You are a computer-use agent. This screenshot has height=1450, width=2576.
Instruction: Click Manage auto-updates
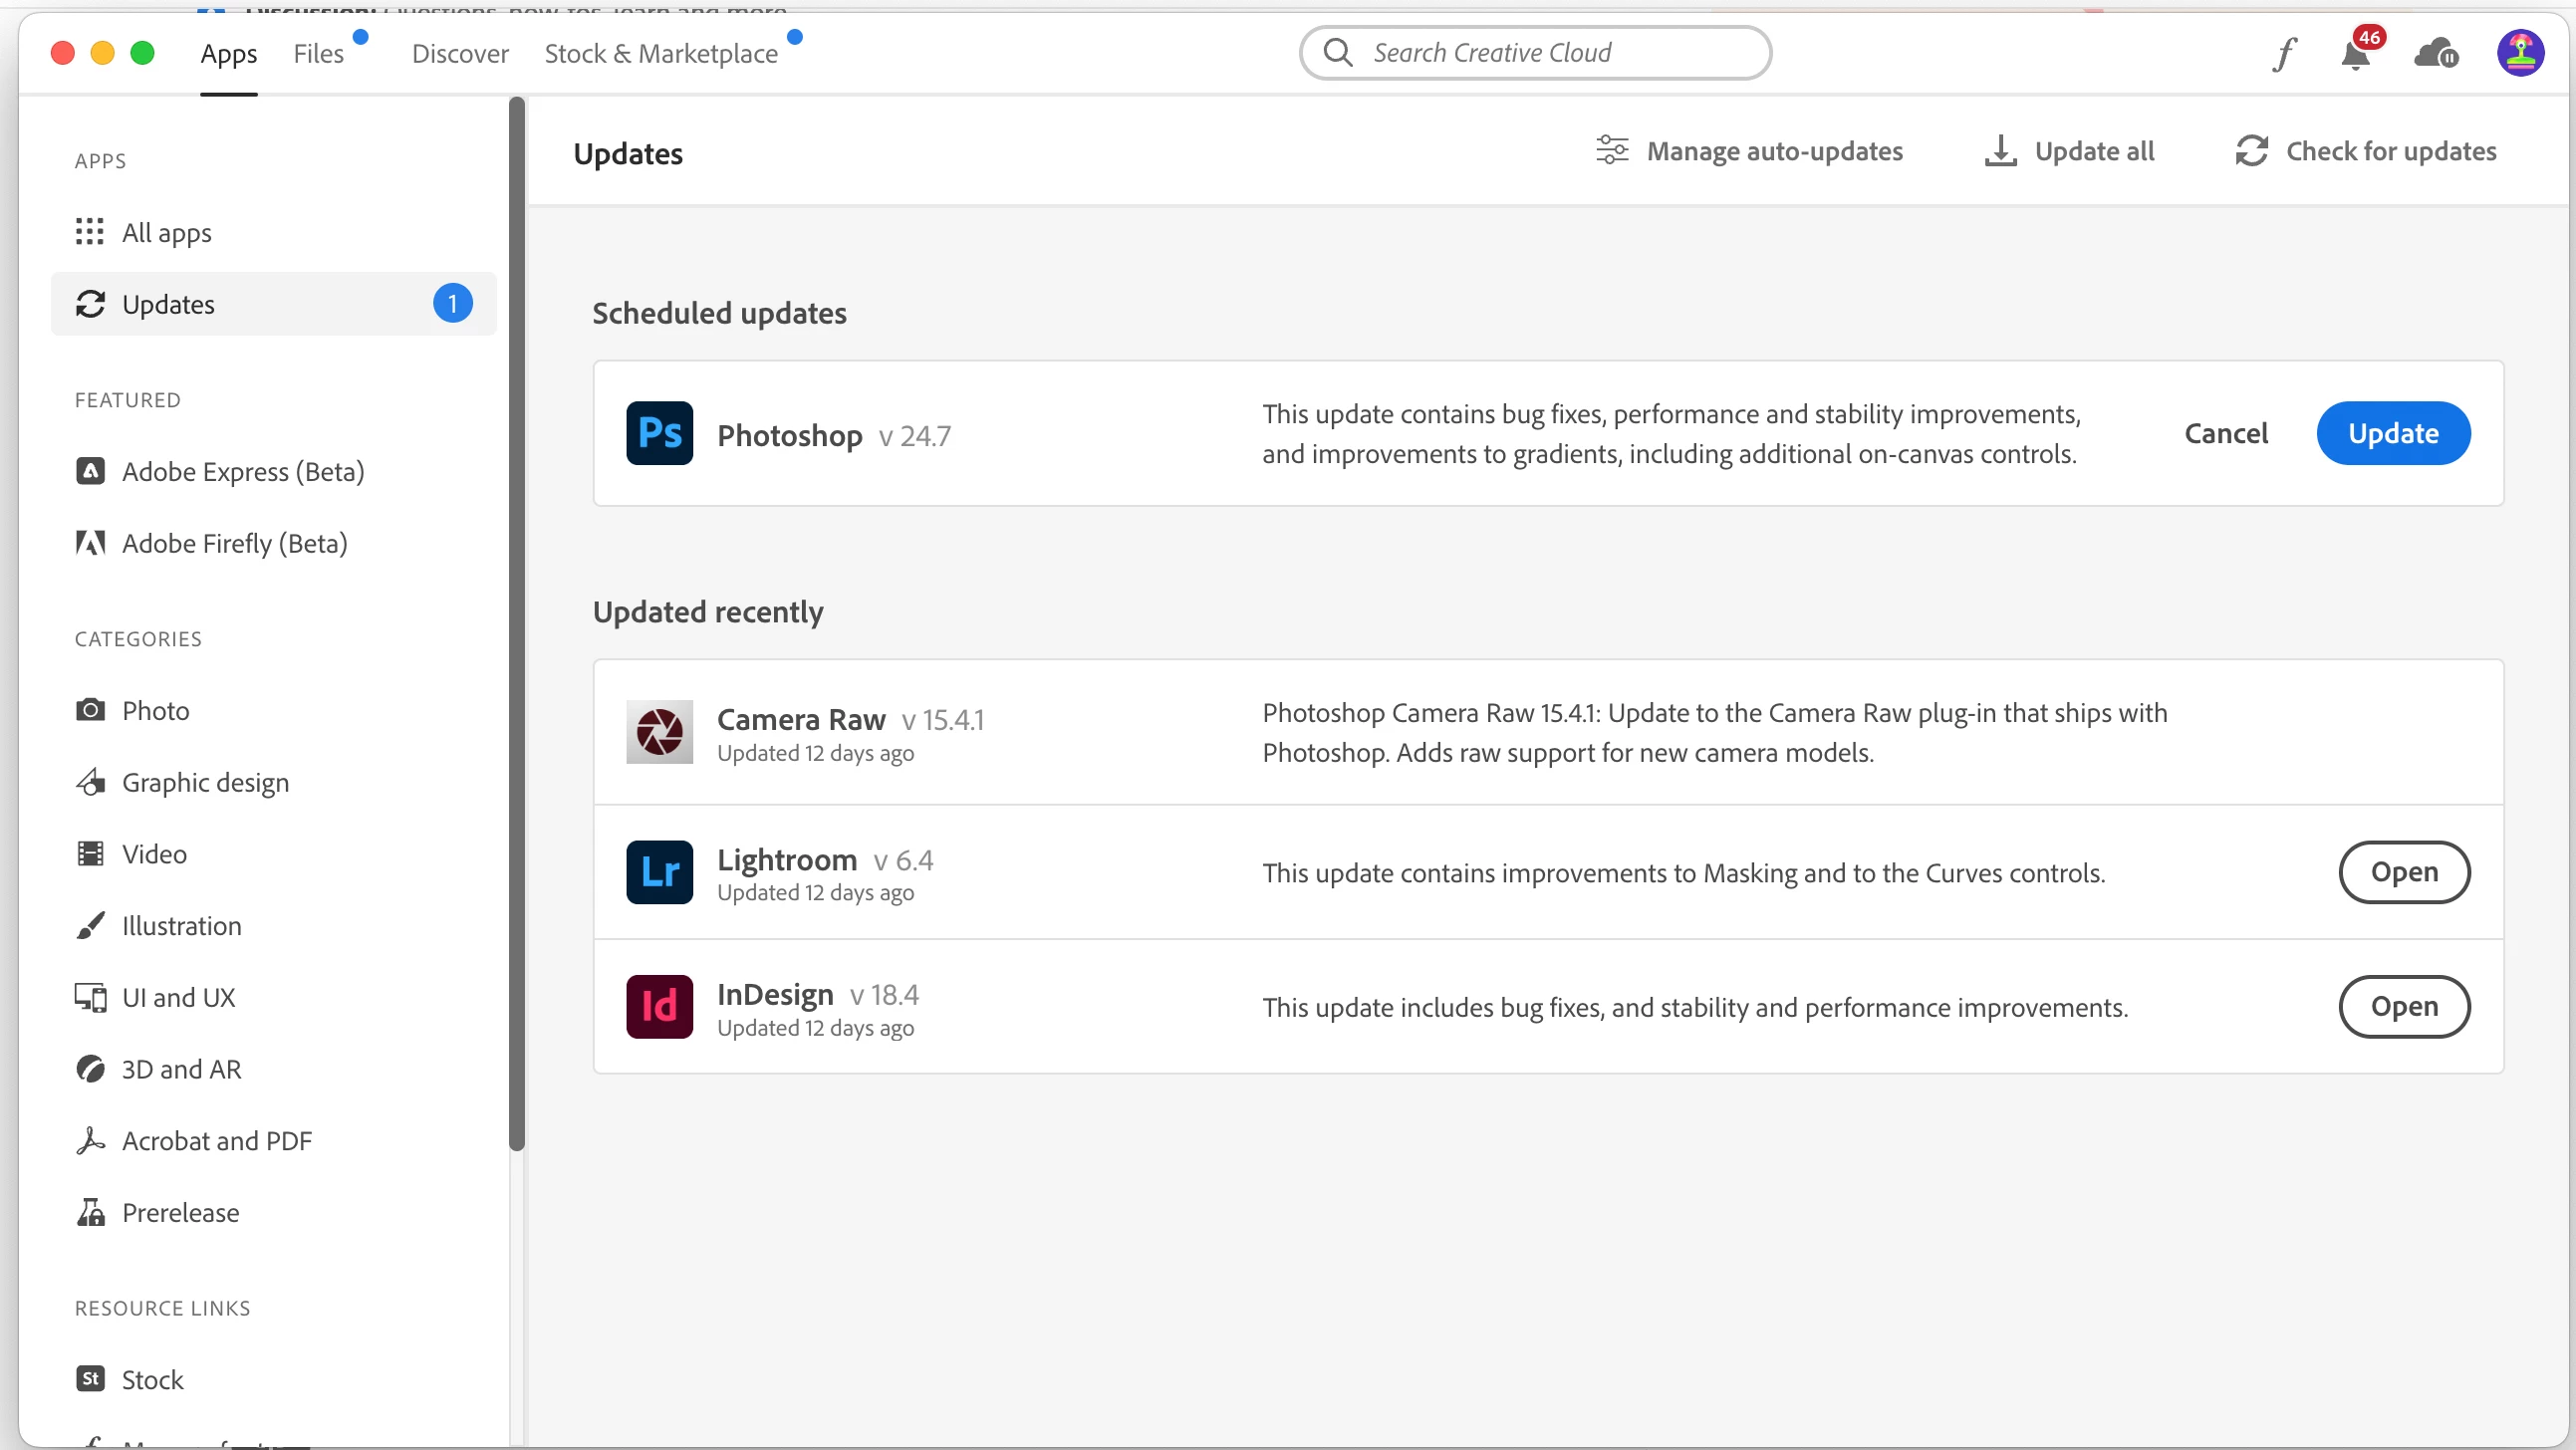1750,151
